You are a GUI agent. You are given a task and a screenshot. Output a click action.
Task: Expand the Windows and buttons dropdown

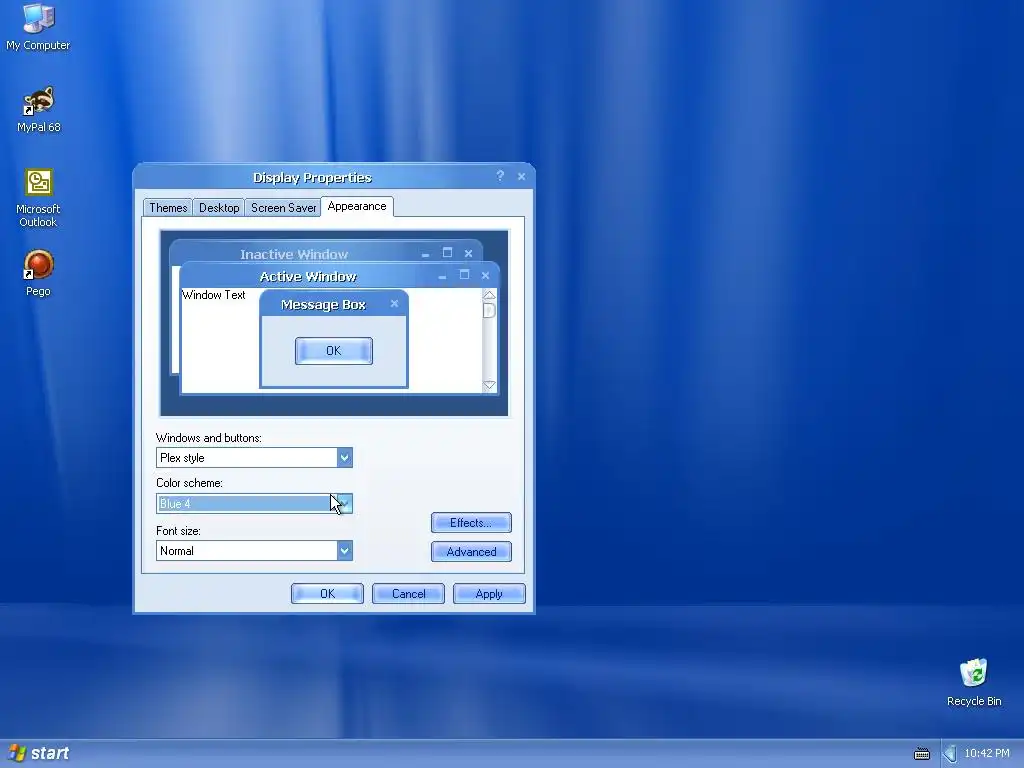[345, 457]
